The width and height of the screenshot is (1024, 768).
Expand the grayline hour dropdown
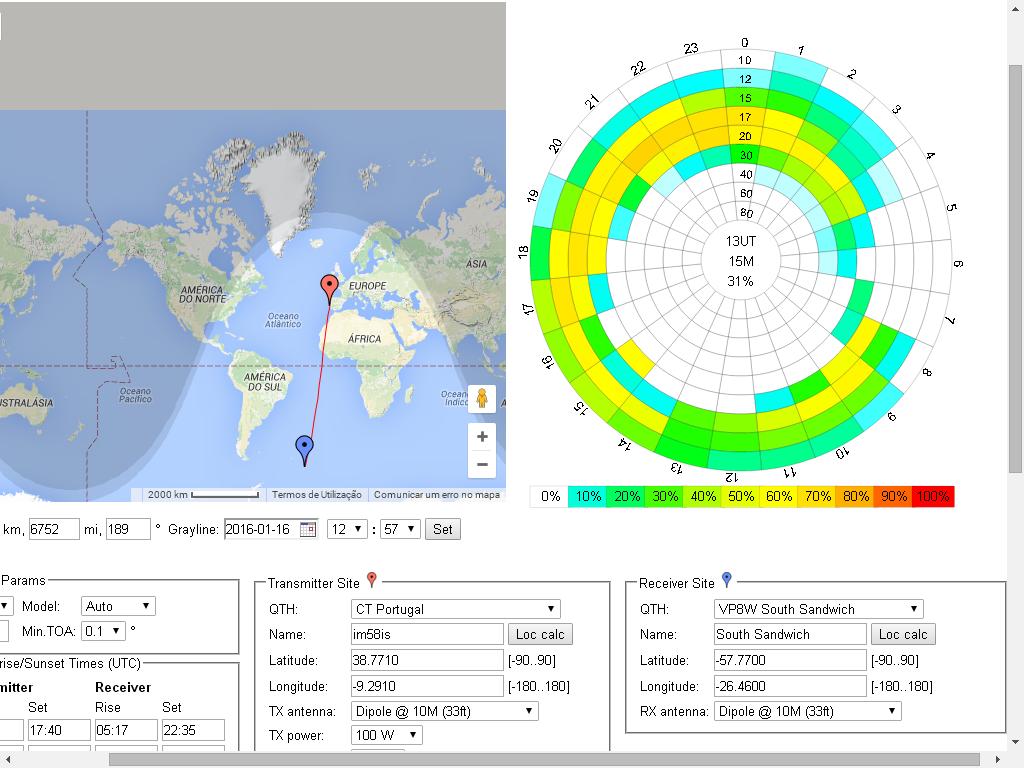click(347, 529)
